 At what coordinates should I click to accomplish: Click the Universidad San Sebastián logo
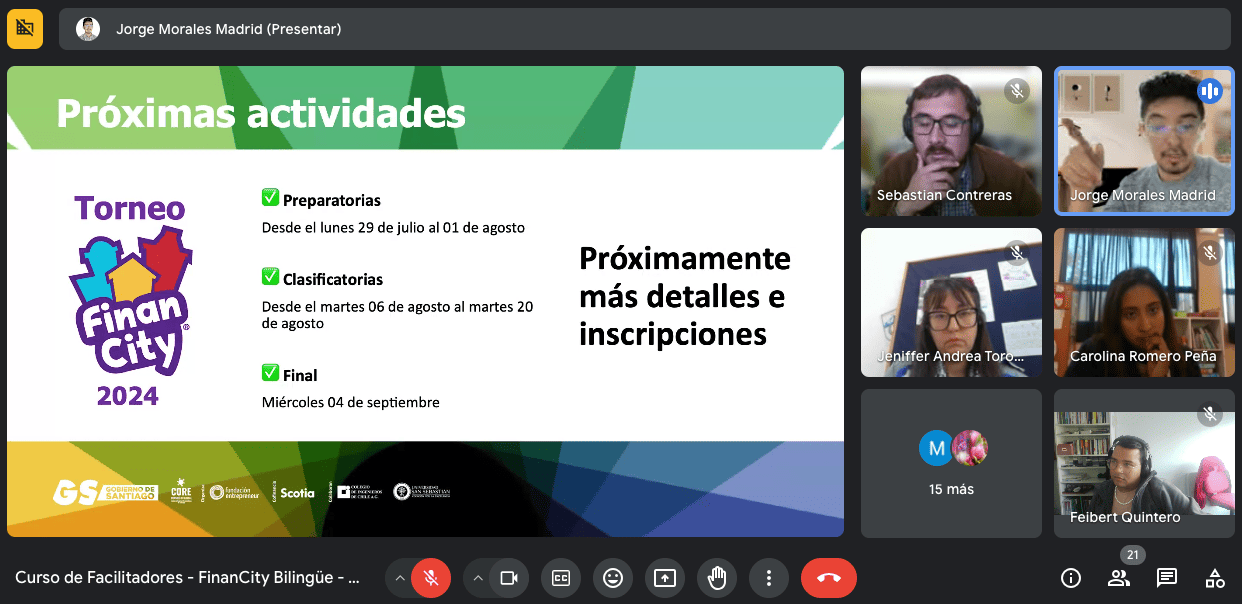422,491
